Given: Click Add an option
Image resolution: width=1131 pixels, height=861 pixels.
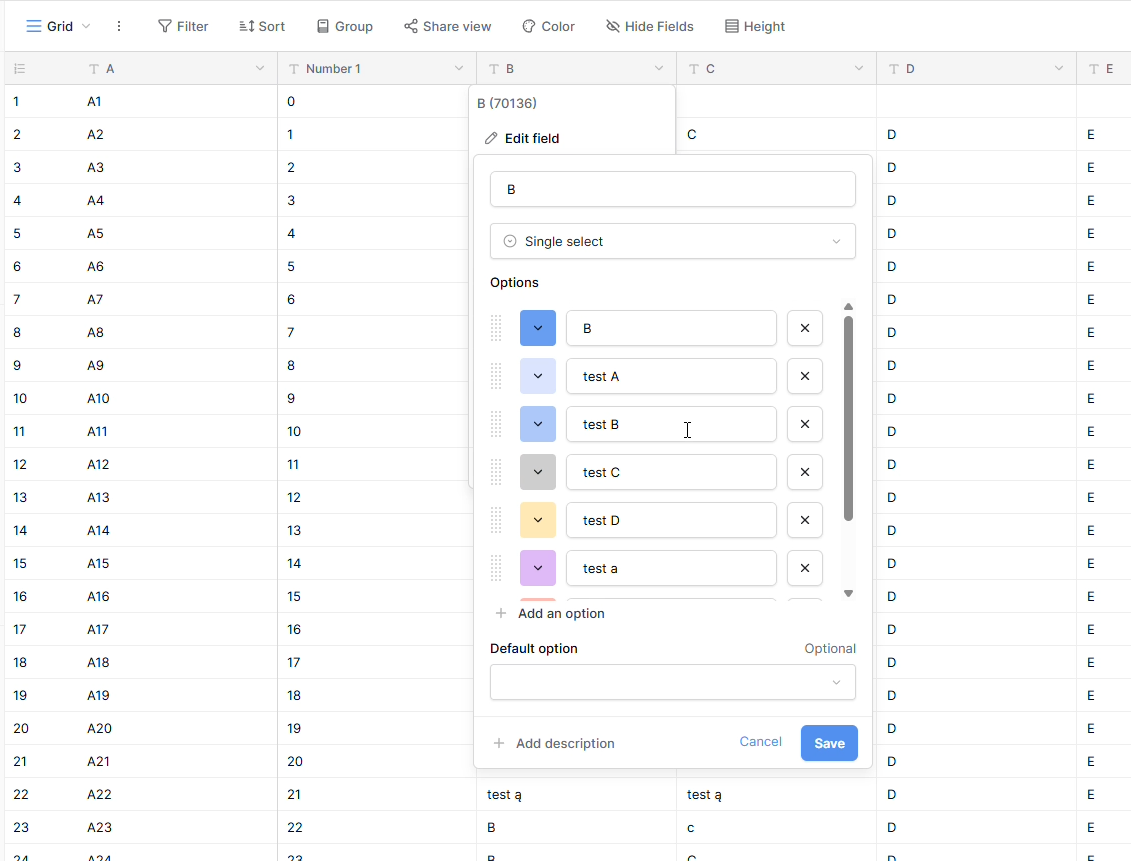Looking at the screenshot, I should click(x=550, y=614).
